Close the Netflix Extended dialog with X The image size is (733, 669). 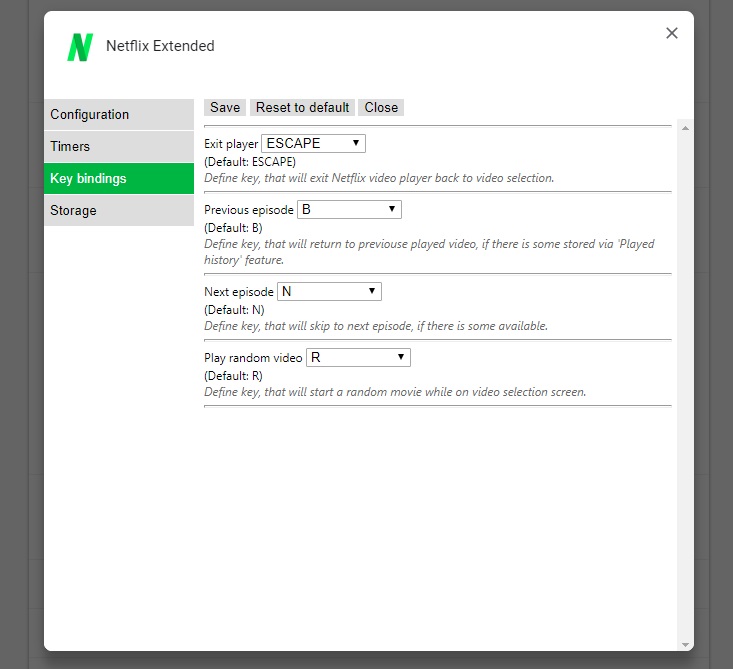[672, 33]
